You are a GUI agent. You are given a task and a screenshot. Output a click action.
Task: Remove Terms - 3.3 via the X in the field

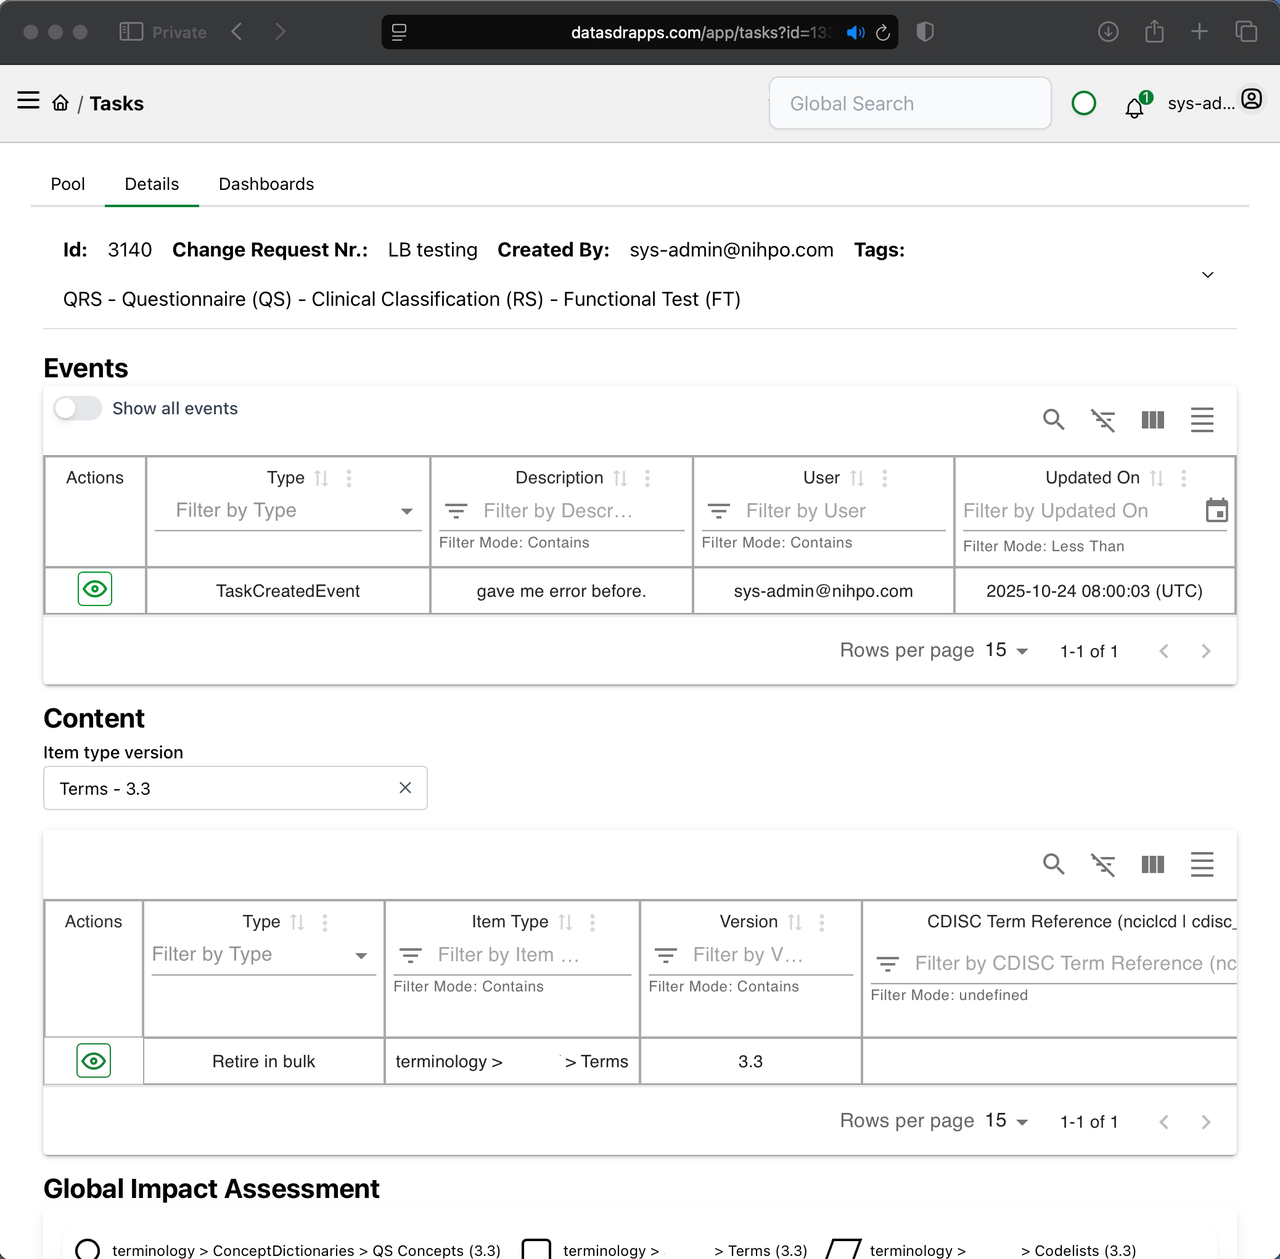pos(405,788)
